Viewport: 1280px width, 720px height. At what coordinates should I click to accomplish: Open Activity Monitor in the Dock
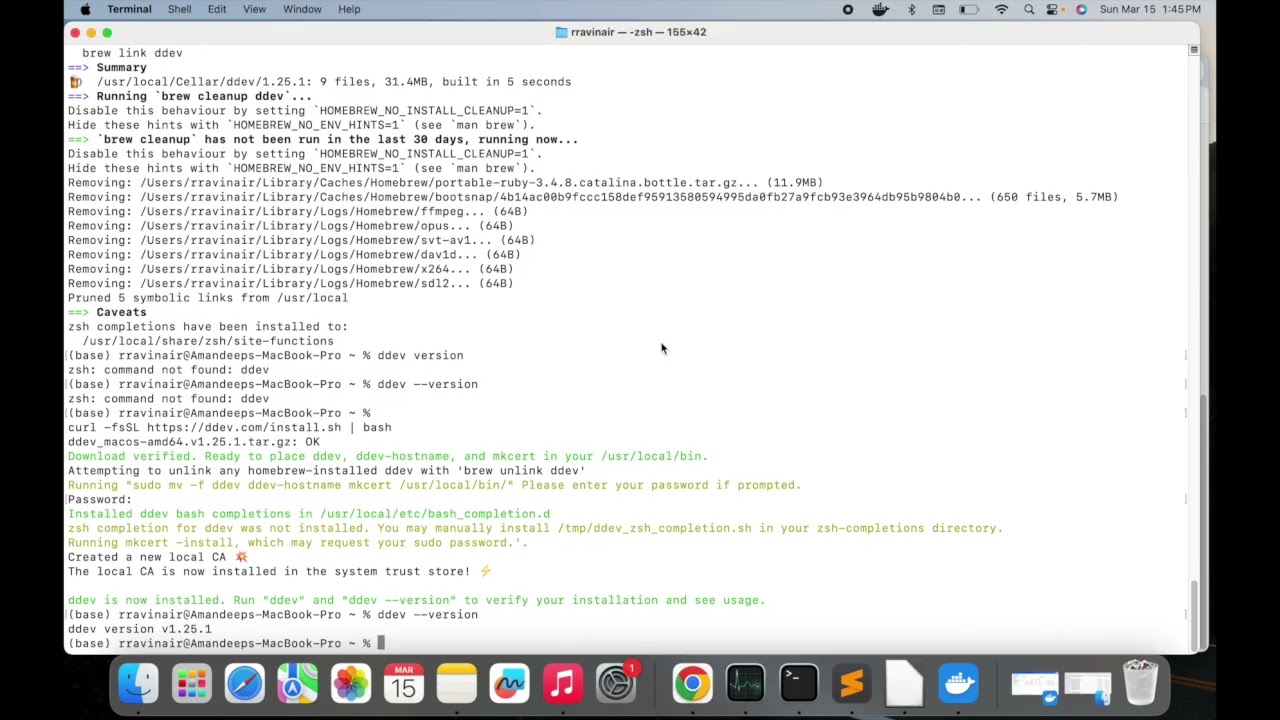click(x=745, y=684)
